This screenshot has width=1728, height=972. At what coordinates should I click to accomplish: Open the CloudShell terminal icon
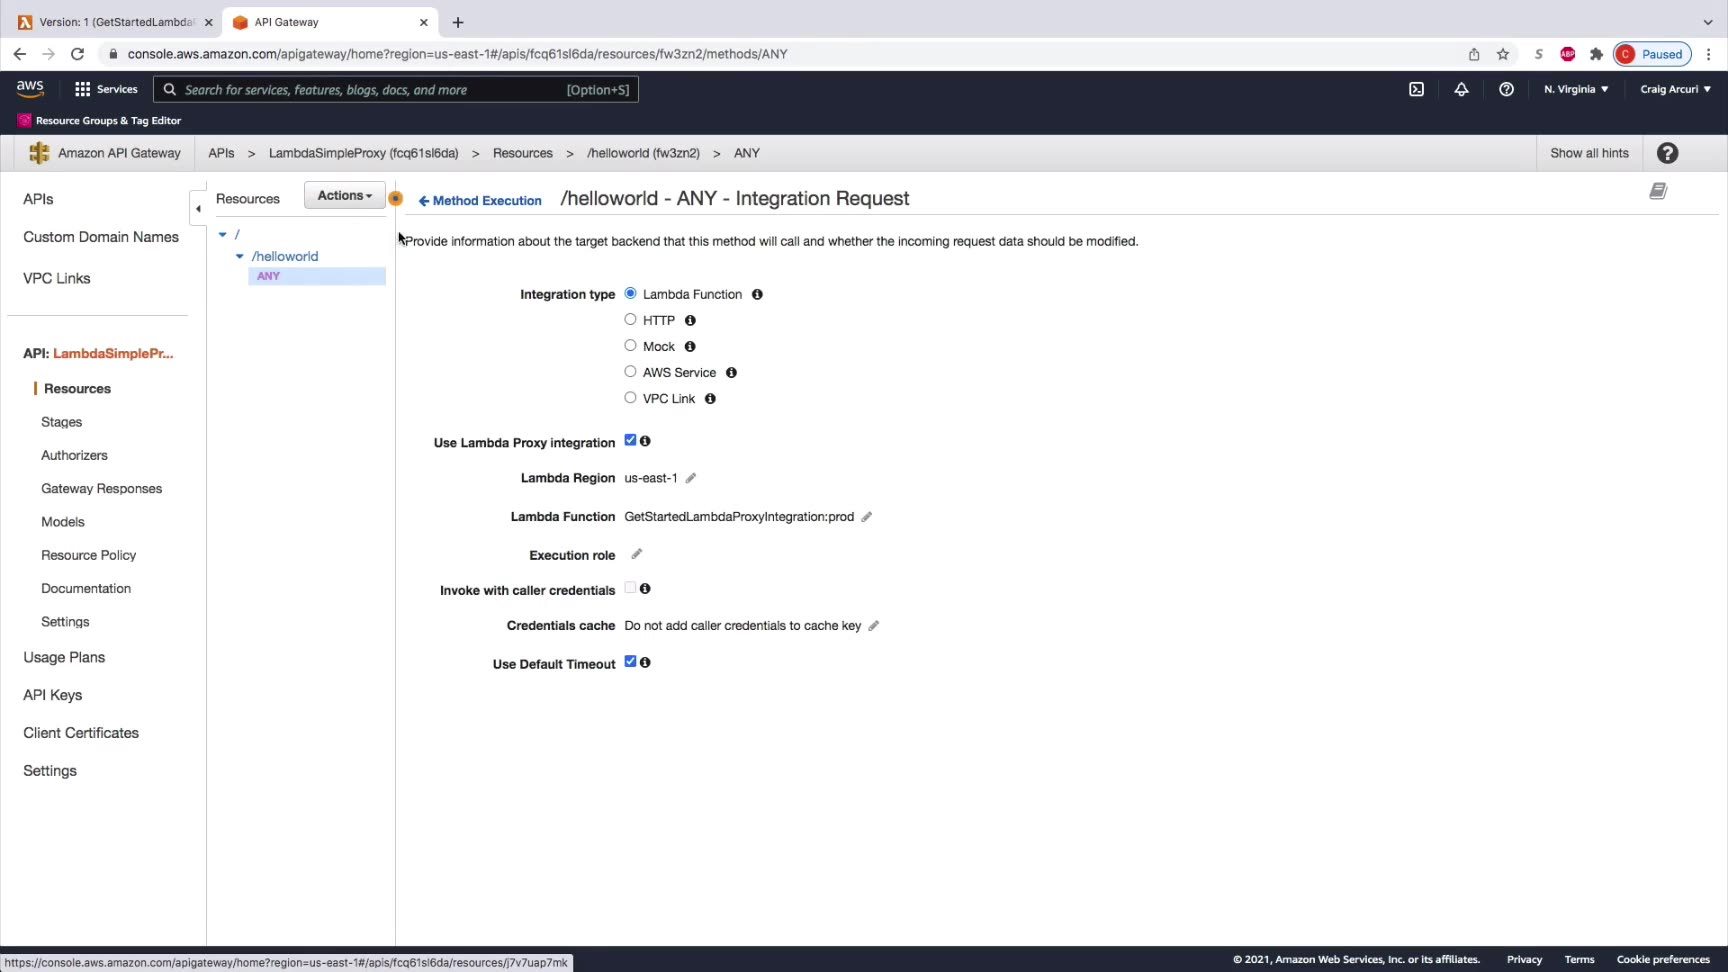click(1416, 89)
